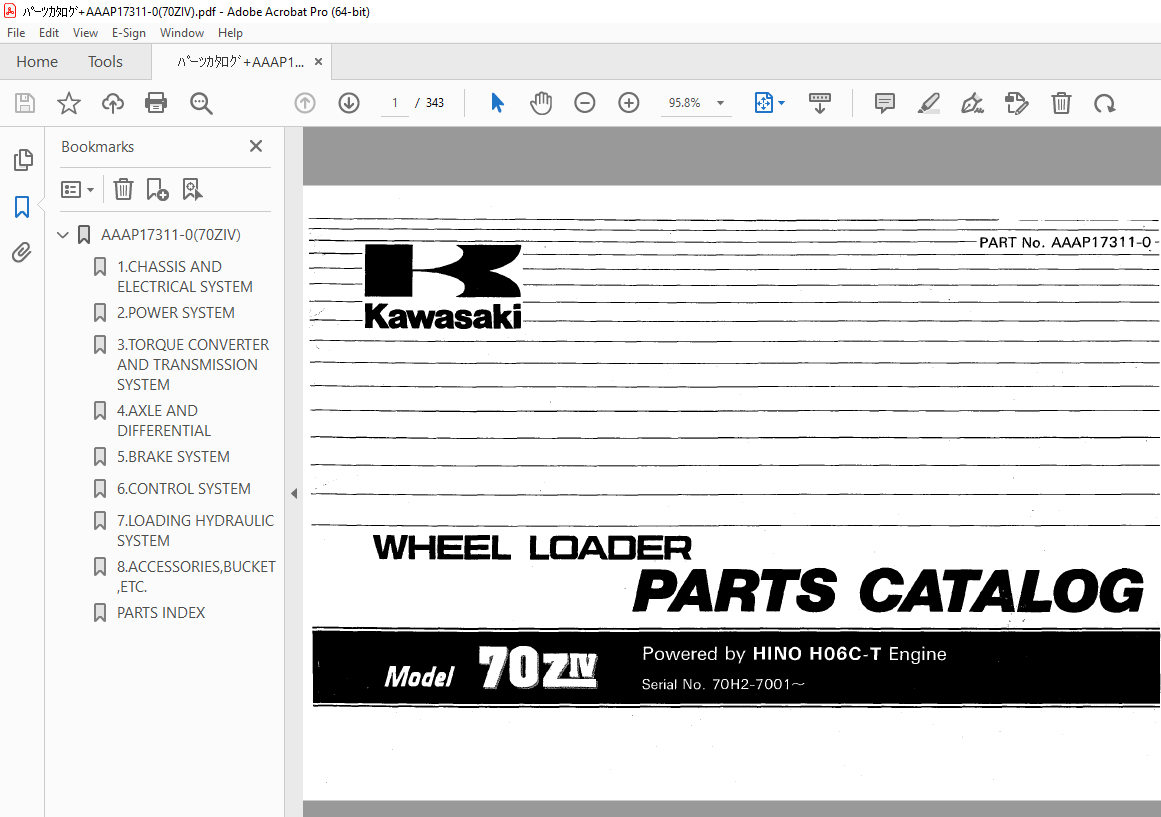
Task: Open bookmarks options menu dropdown
Action: 77,190
